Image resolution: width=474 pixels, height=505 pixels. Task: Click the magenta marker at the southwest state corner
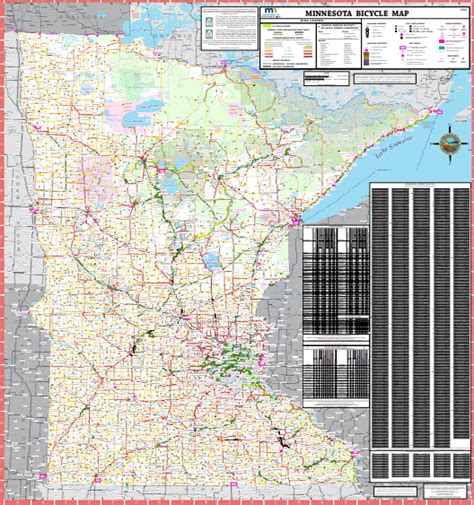[x=43, y=476]
